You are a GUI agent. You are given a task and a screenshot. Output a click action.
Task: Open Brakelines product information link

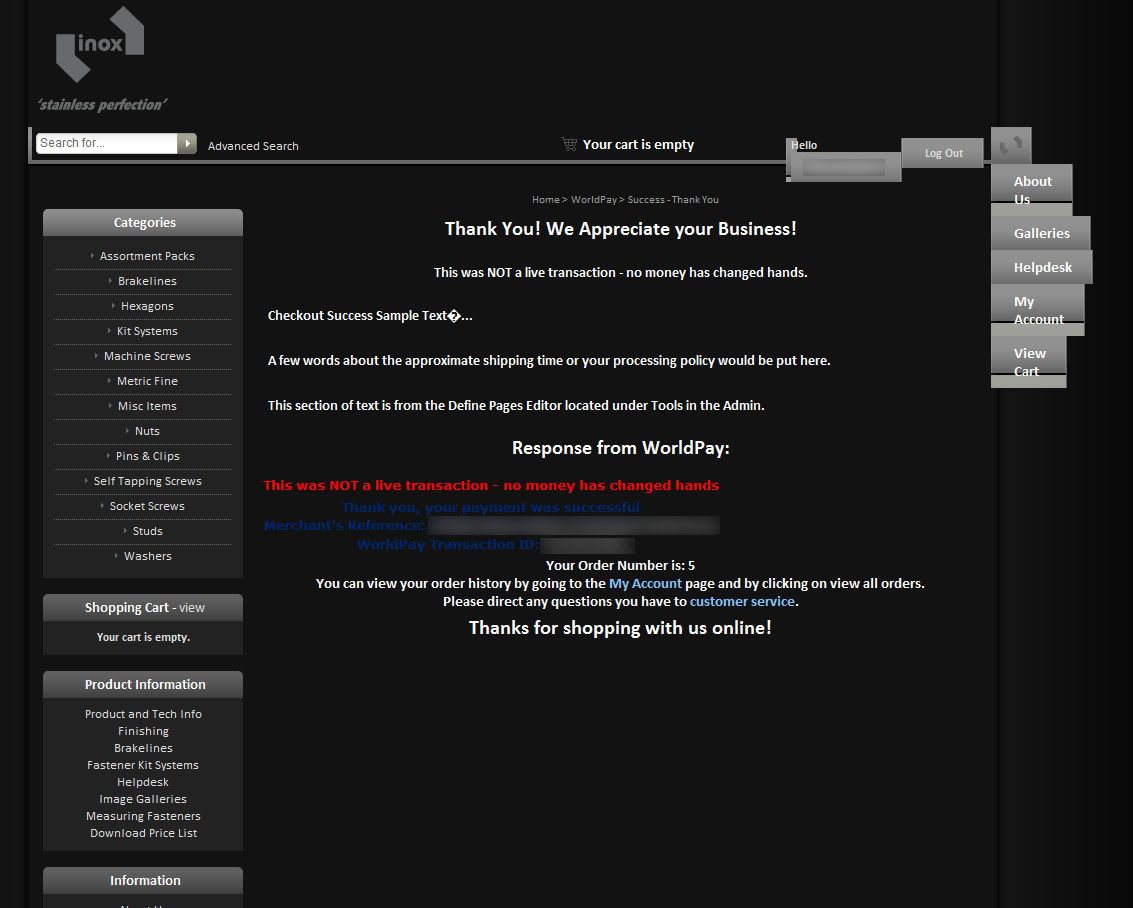tap(143, 748)
